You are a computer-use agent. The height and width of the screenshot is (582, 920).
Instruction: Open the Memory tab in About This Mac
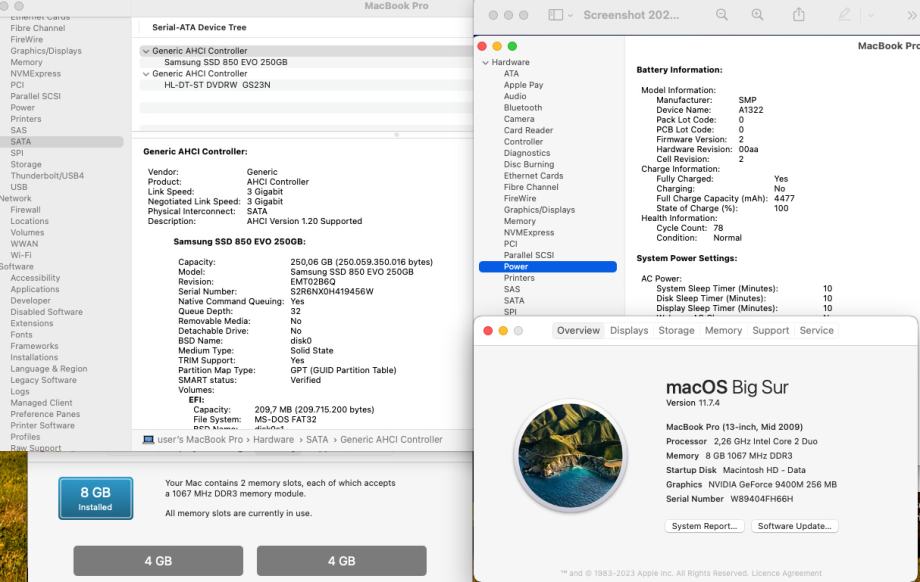point(723,330)
